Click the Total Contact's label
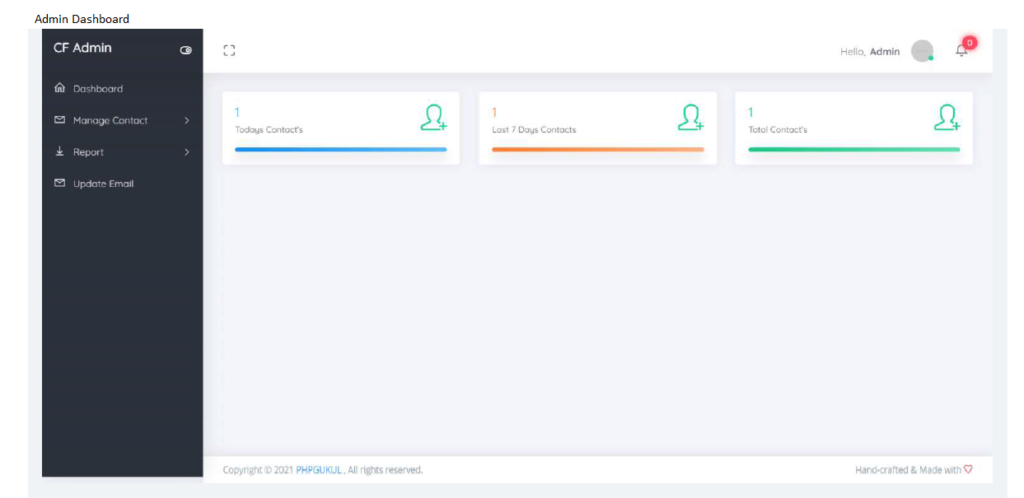Screen dimensions: 1024x498 coord(778,130)
